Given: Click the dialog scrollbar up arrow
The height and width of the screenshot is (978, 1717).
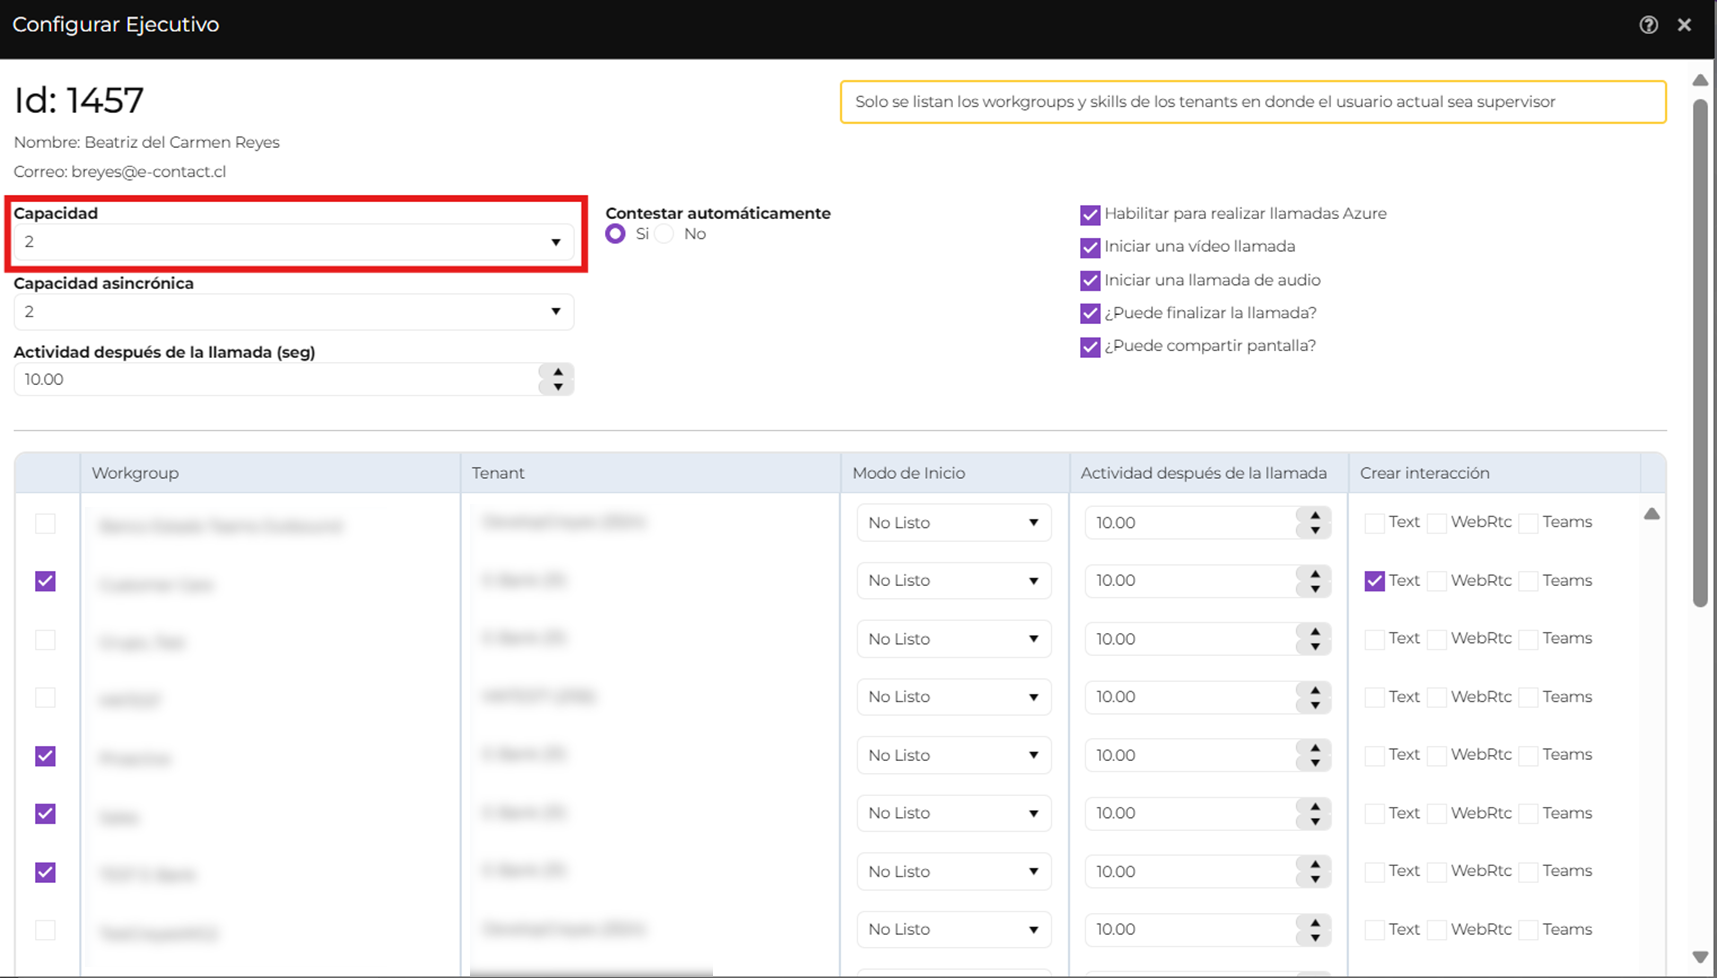Looking at the screenshot, I should coord(1700,80).
